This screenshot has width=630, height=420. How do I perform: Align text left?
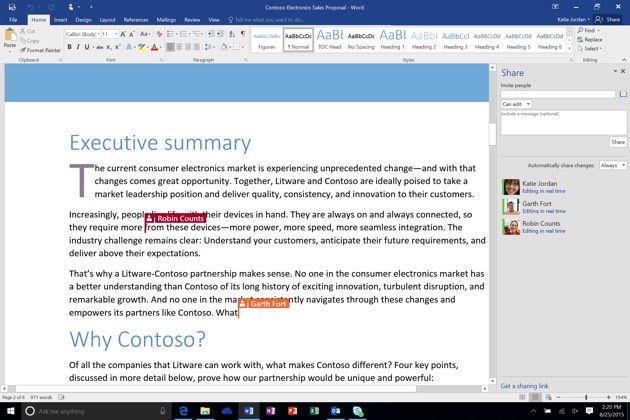pyautogui.click(x=170, y=47)
